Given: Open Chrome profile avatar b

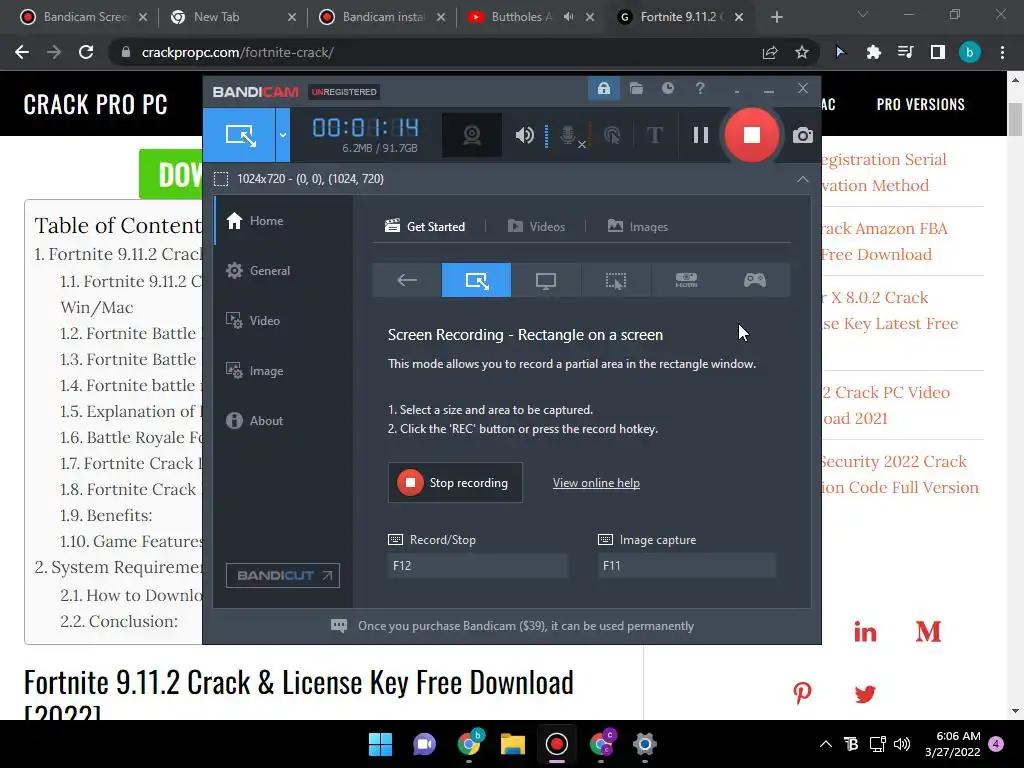Looking at the screenshot, I should pyautogui.click(x=970, y=52).
